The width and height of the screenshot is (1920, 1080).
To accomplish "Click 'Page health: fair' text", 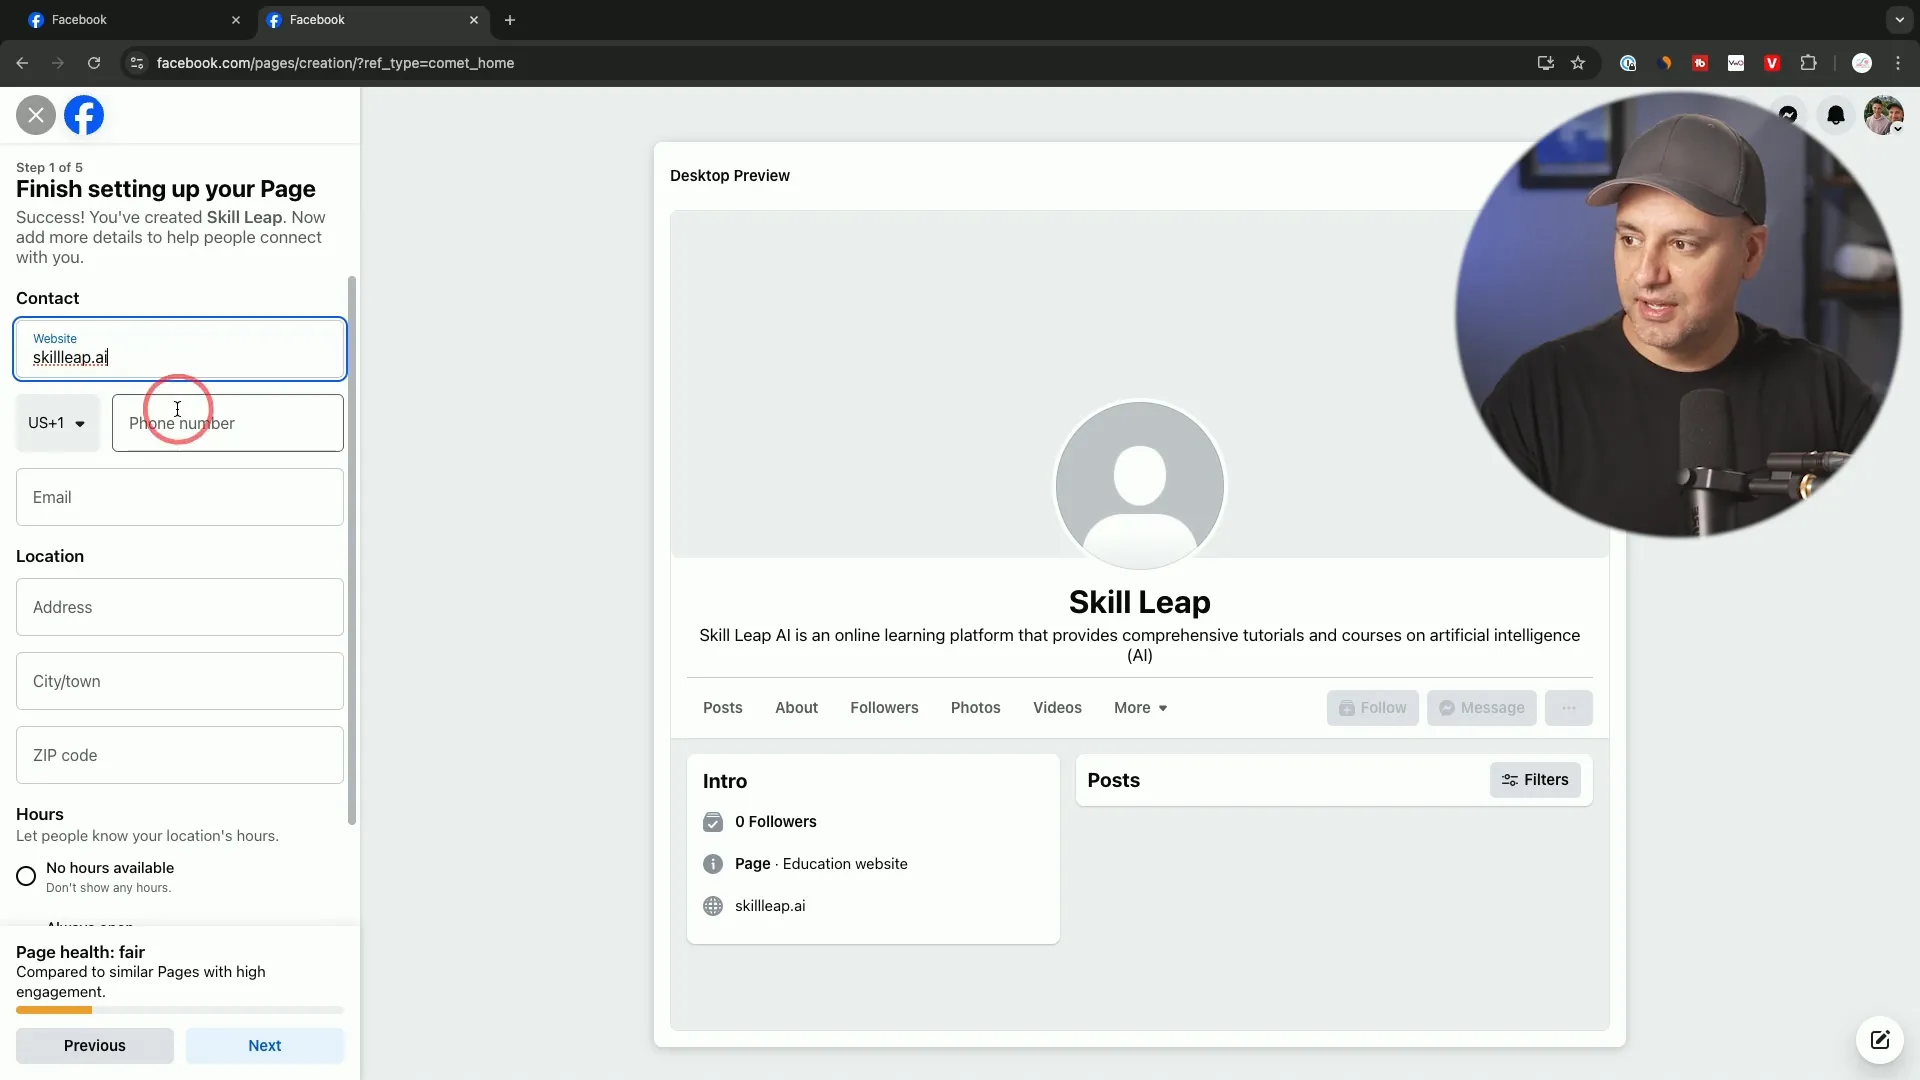I will point(80,952).
